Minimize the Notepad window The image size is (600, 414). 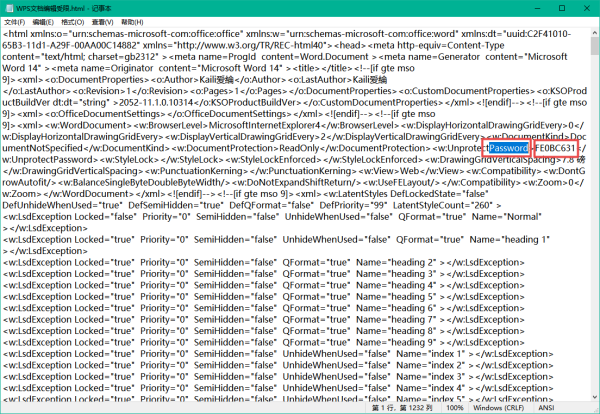coord(537,8)
